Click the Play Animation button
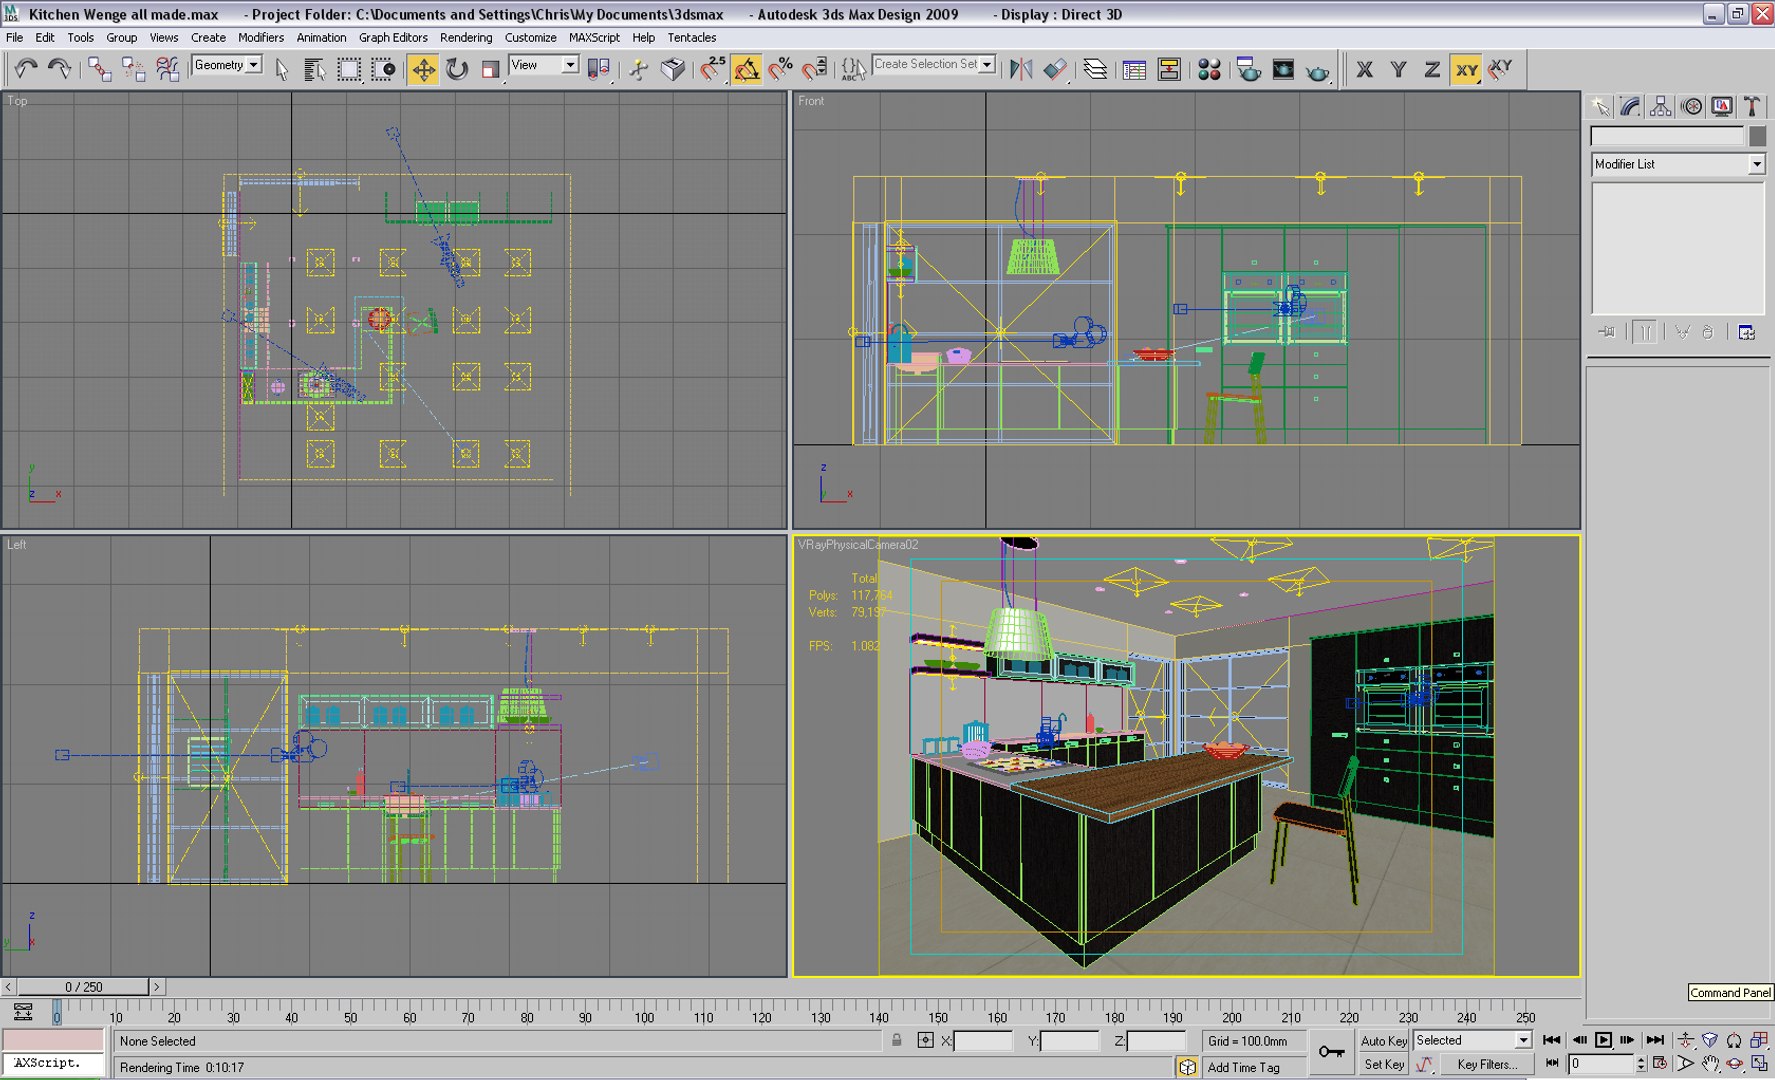The width and height of the screenshot is (1775, 1080). (x=1603, y=1040)
